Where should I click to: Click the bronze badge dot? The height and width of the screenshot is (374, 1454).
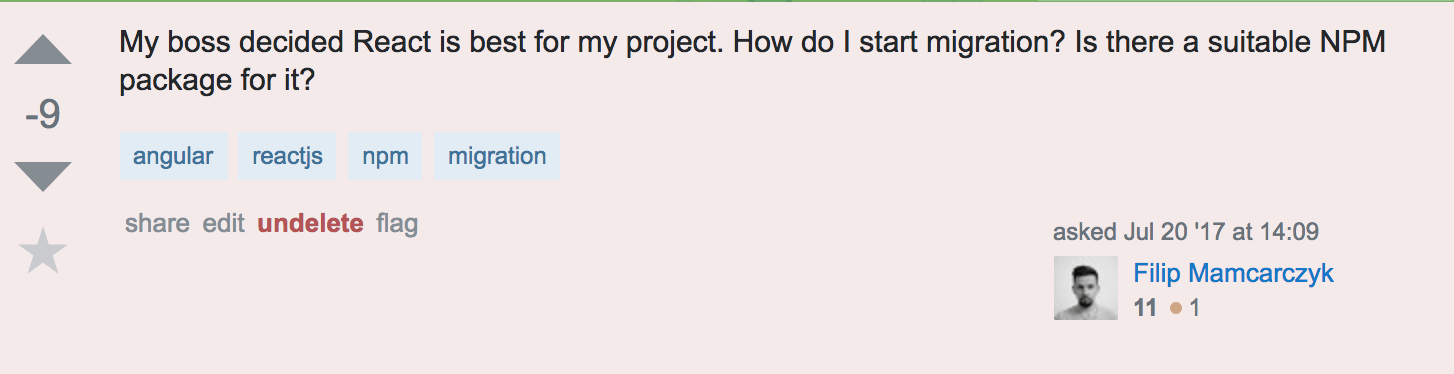click(x=1176, y=309)
